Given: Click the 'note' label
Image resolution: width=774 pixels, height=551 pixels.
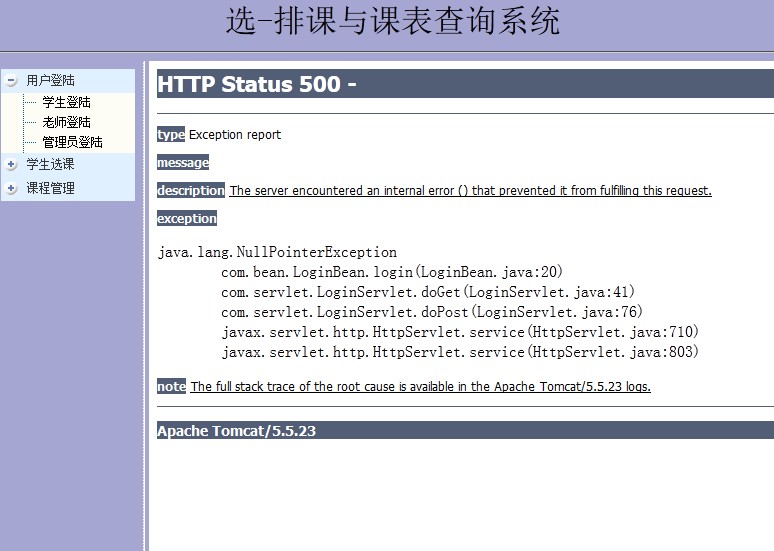Looking at the screenshot, I should pos(171,386).
